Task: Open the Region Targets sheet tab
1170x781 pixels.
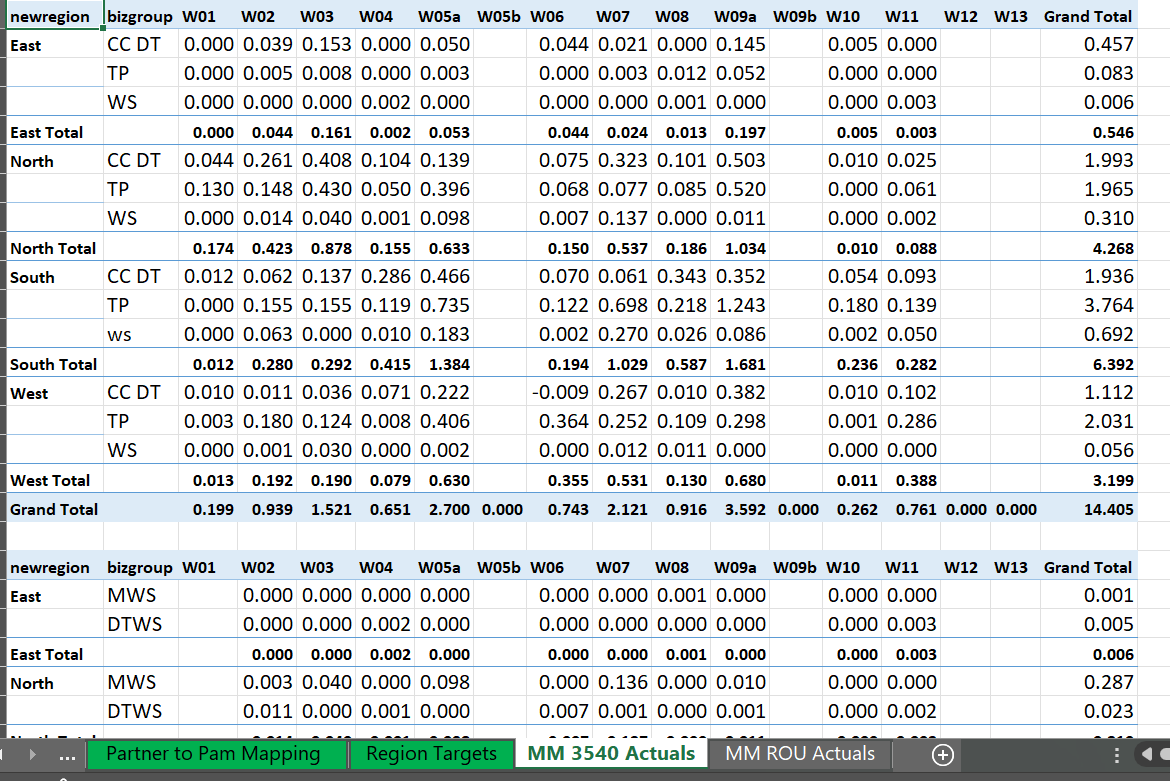Action: (x=431, y=754)
